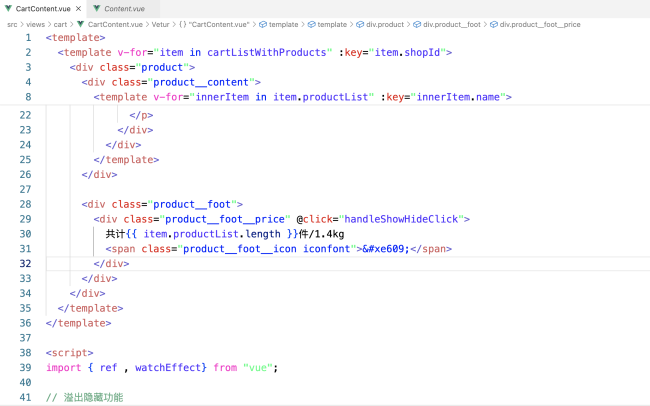650x406 pixels.
Task: Click the cube icon before div.product__foot__price breadcrumb
Action: point(494,24)
